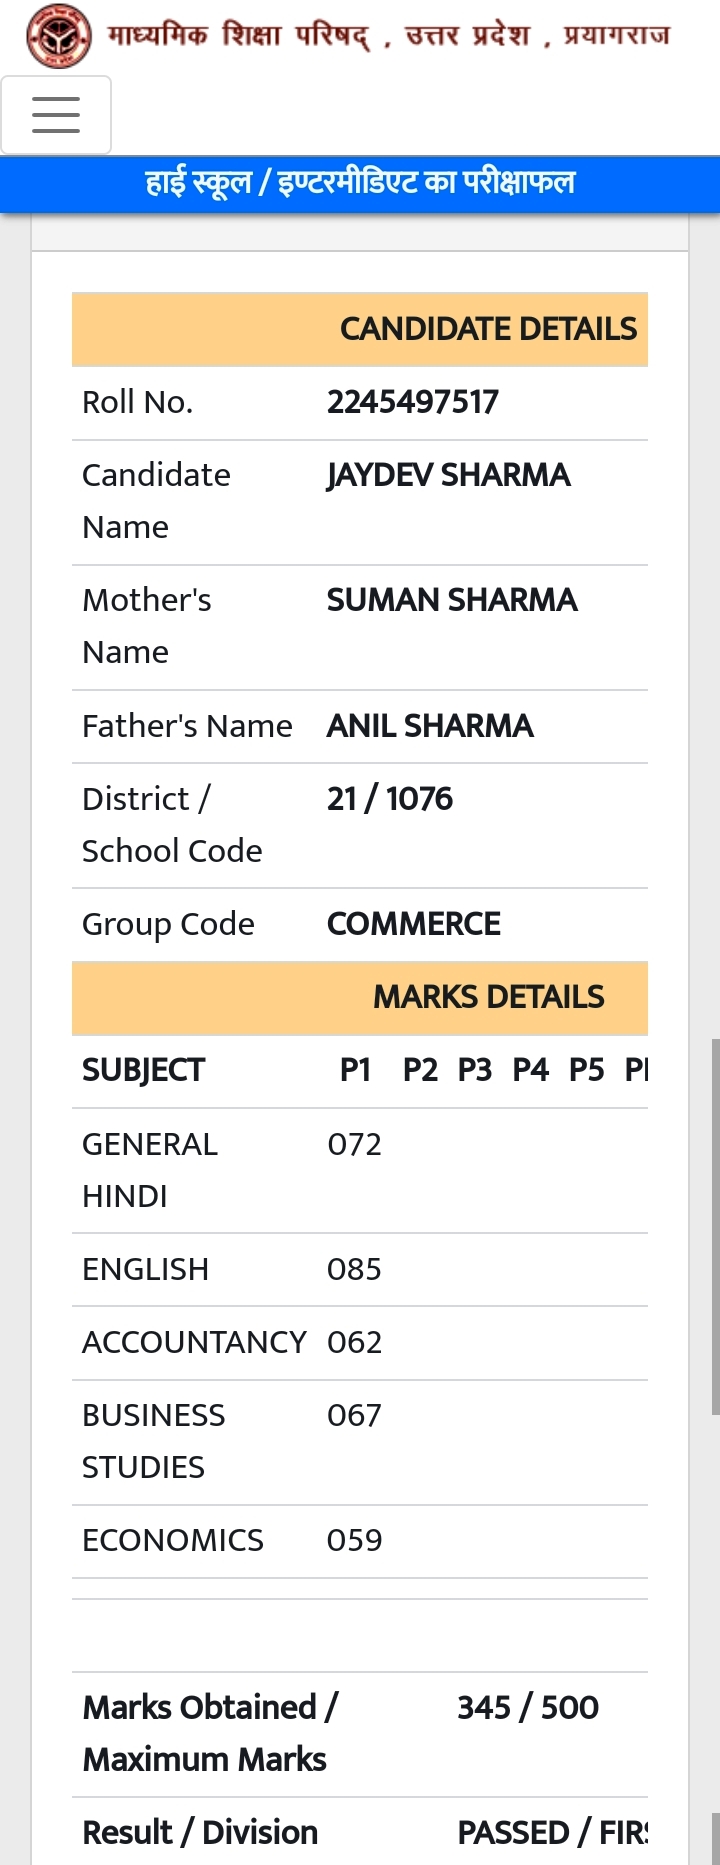Select the ACCOUNTANCY subject row

[360, 1344]
